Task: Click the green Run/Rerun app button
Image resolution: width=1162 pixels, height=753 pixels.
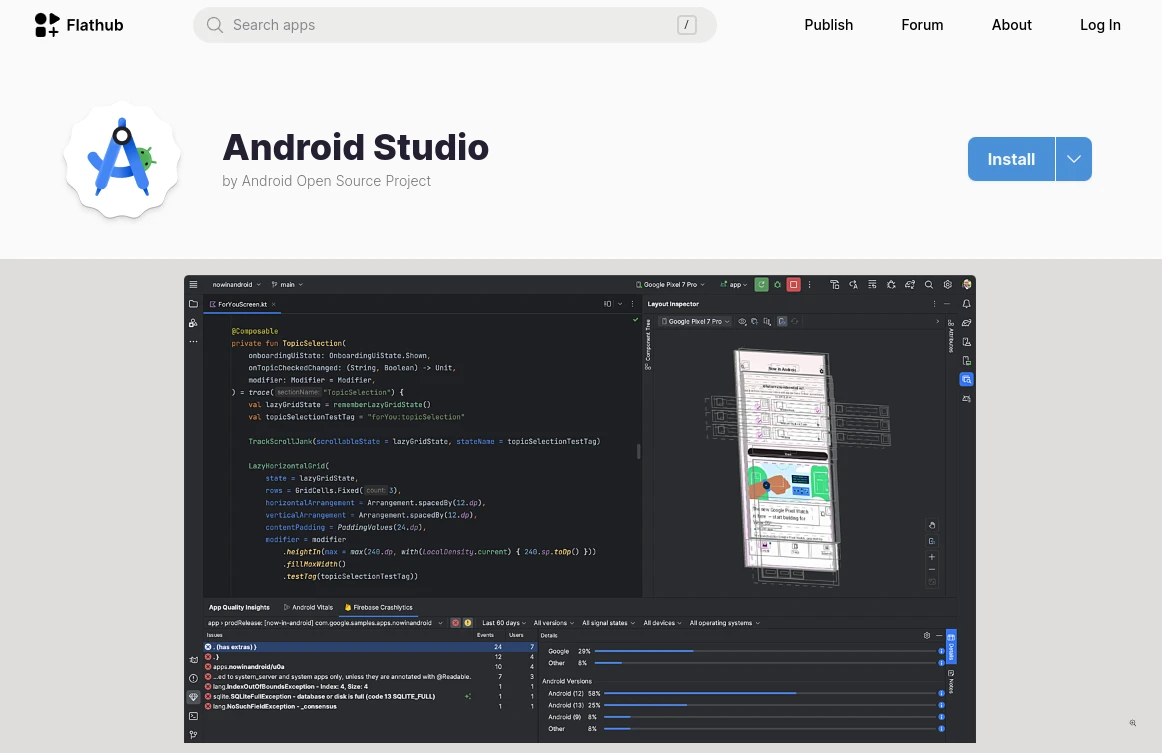Action: click(x=761, y=285)
